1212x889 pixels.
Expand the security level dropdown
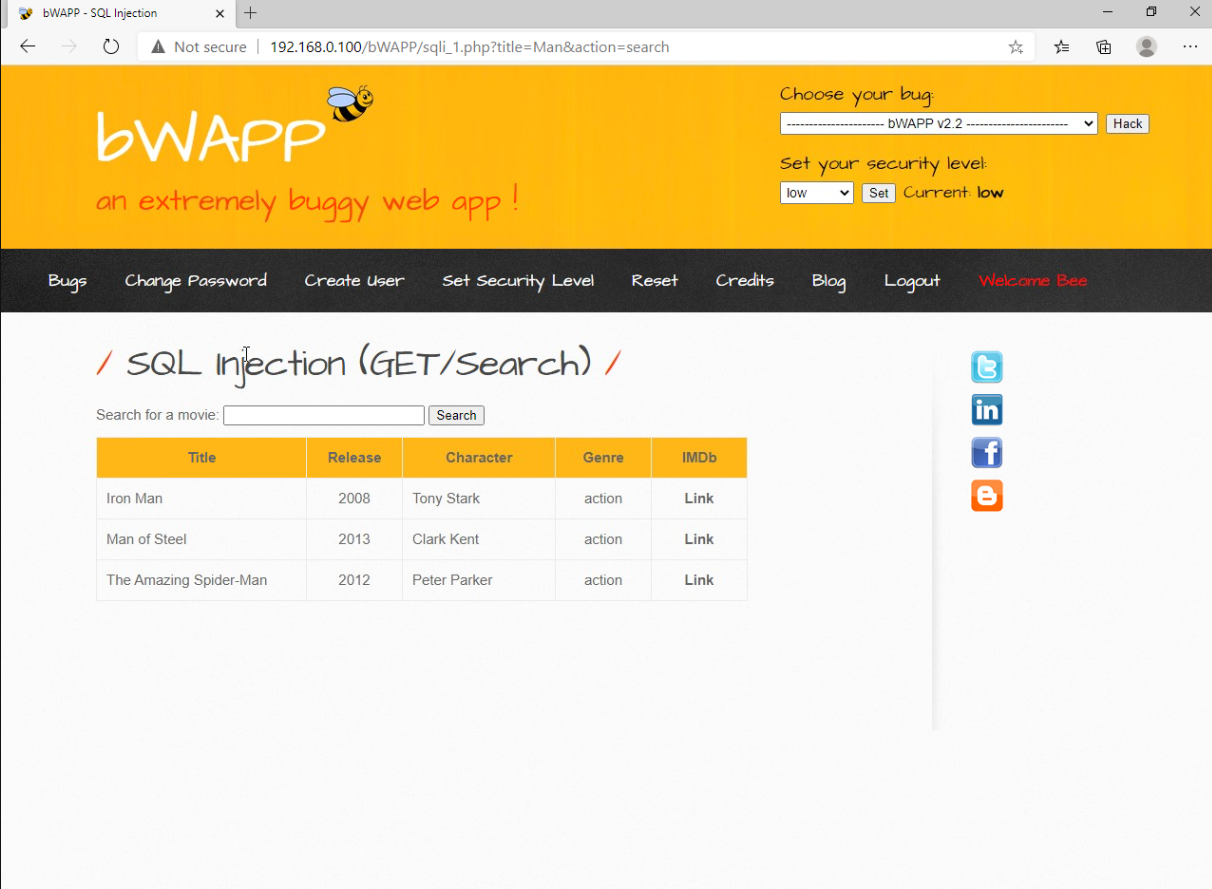(816, 193)
